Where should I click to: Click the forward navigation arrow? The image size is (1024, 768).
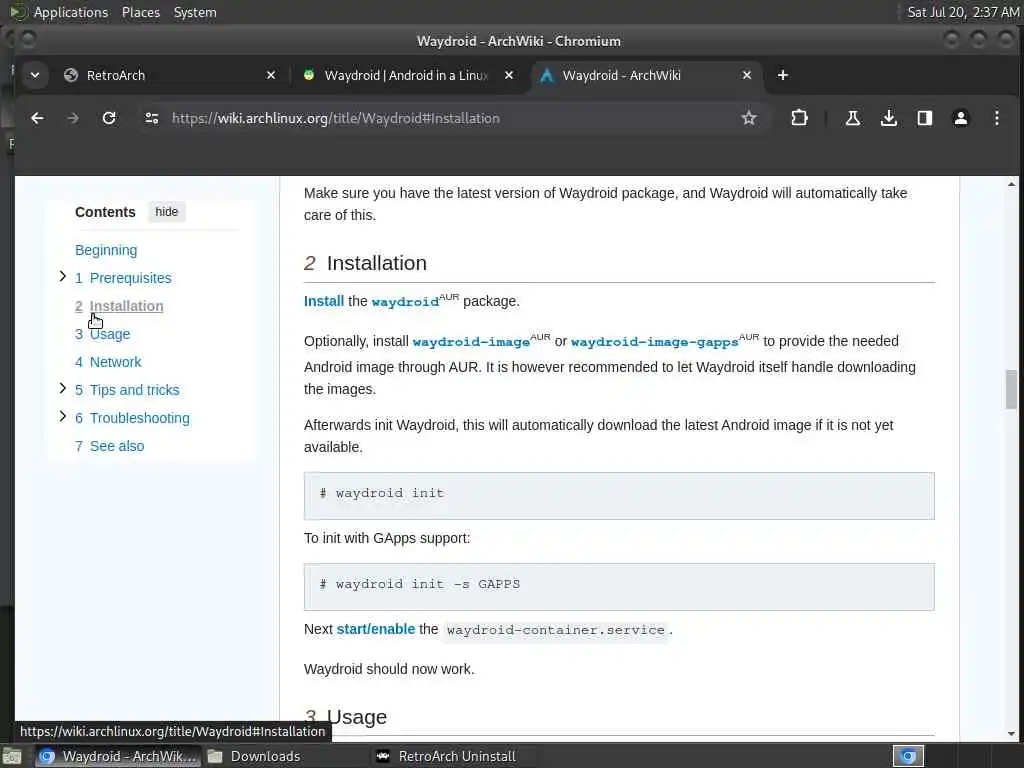[x=73, y=118]
